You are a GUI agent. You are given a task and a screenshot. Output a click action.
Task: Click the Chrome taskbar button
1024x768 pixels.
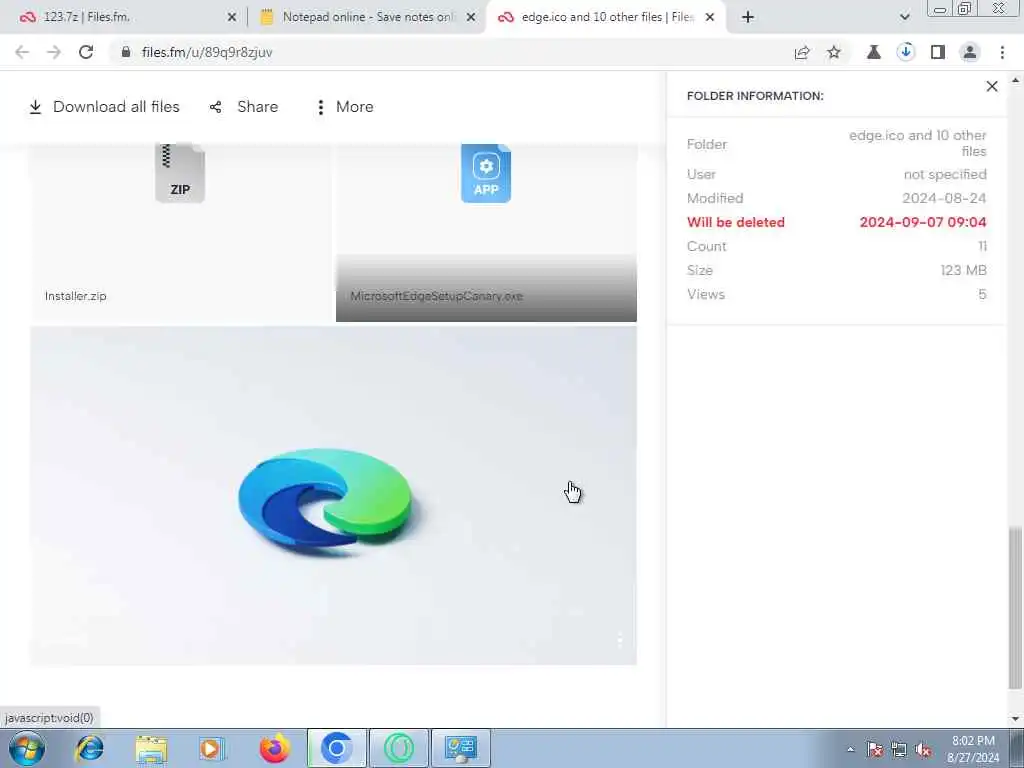(337, 748)
